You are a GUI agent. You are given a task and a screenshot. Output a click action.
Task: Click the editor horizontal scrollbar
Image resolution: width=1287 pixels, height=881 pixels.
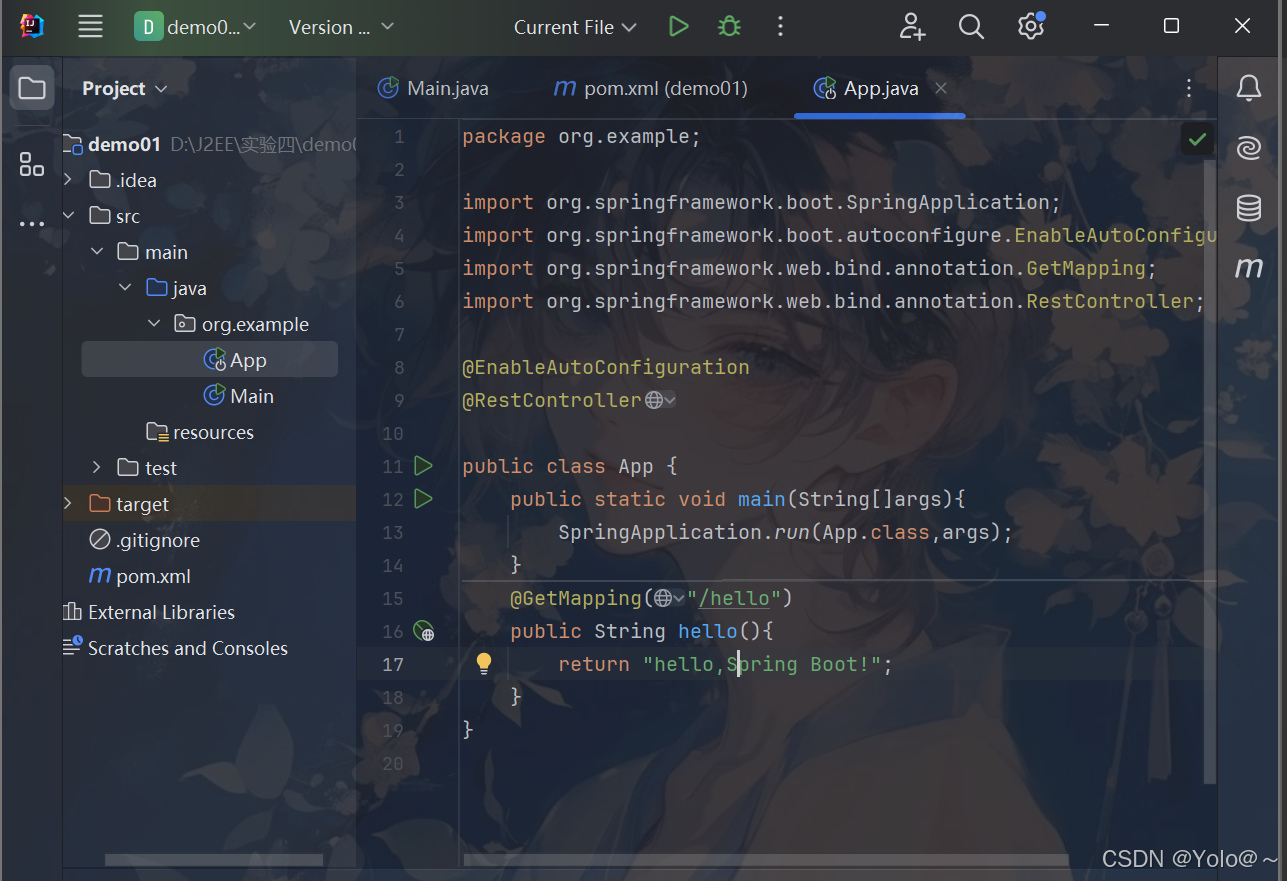coord(765,860)
